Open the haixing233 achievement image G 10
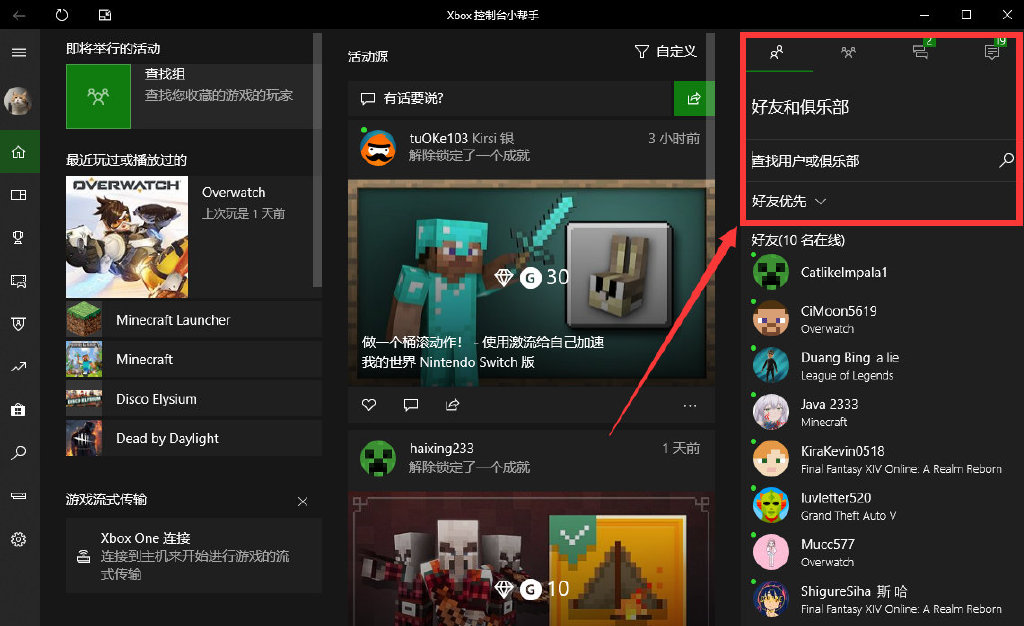Image resolution: width=1024 pixels, height=626 pixels. [532, 559]
